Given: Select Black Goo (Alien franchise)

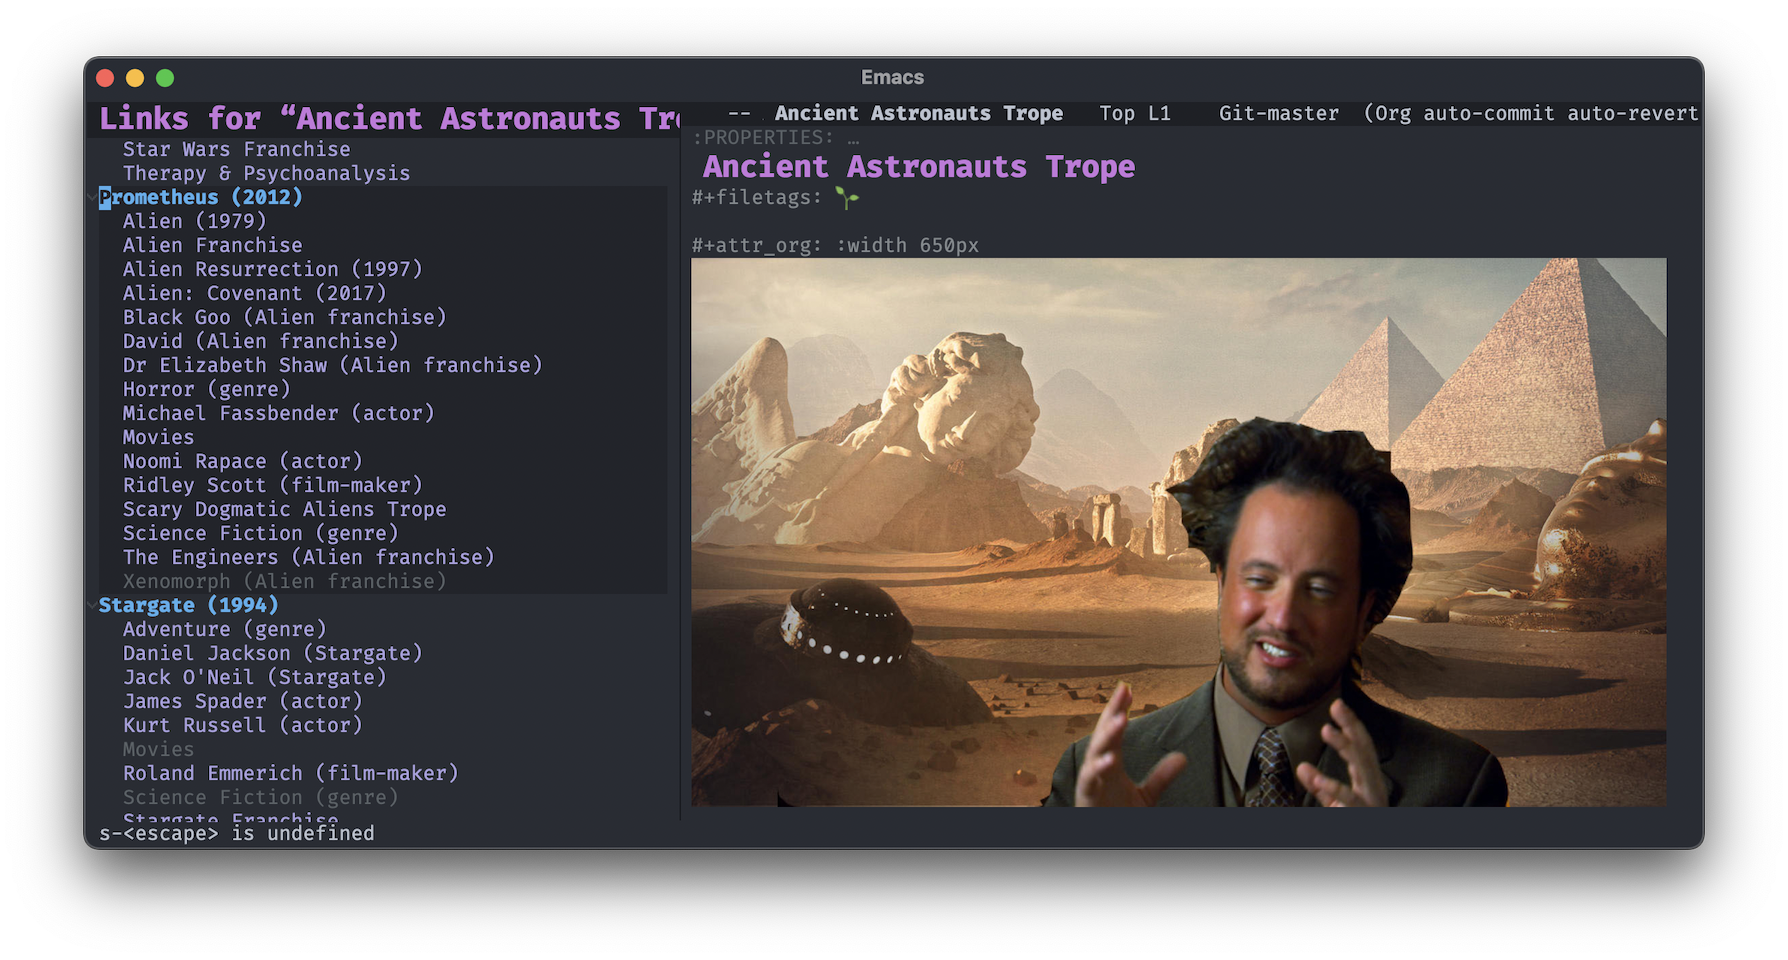Looking at the screenshot, I should click(285, 317).
